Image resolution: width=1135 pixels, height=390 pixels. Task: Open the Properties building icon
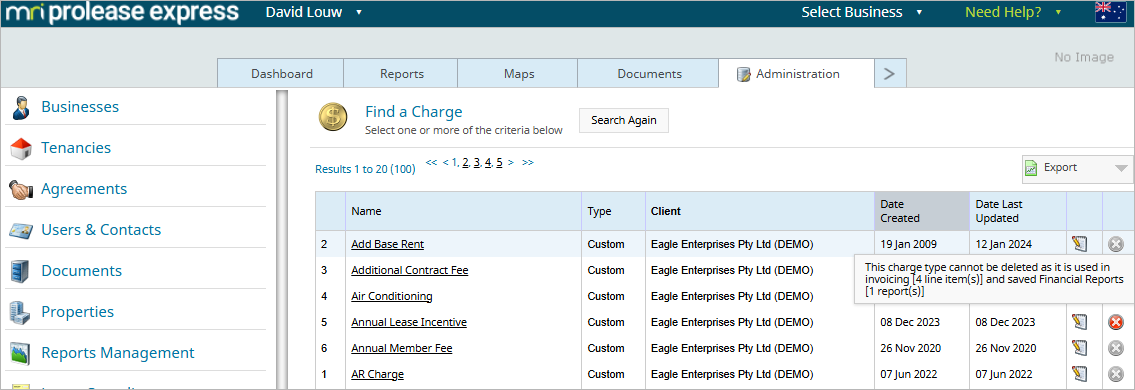20,313
